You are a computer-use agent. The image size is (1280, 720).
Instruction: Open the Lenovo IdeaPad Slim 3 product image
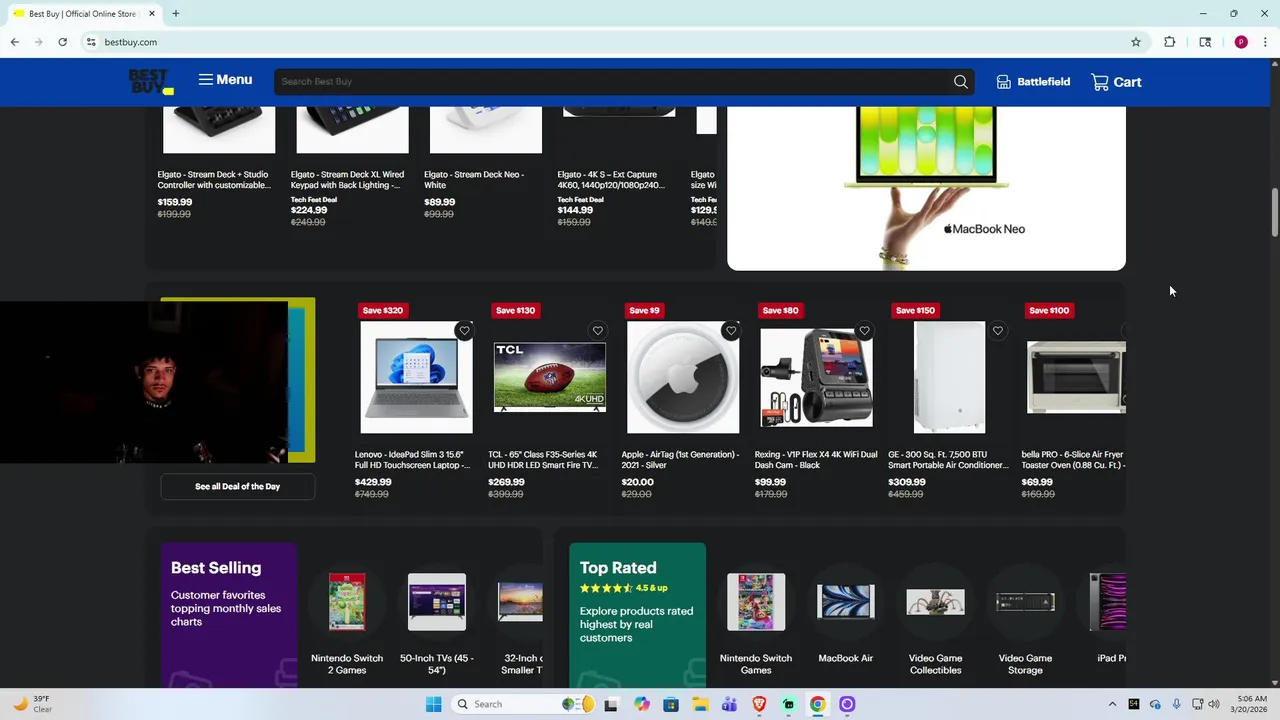(416, 377)
